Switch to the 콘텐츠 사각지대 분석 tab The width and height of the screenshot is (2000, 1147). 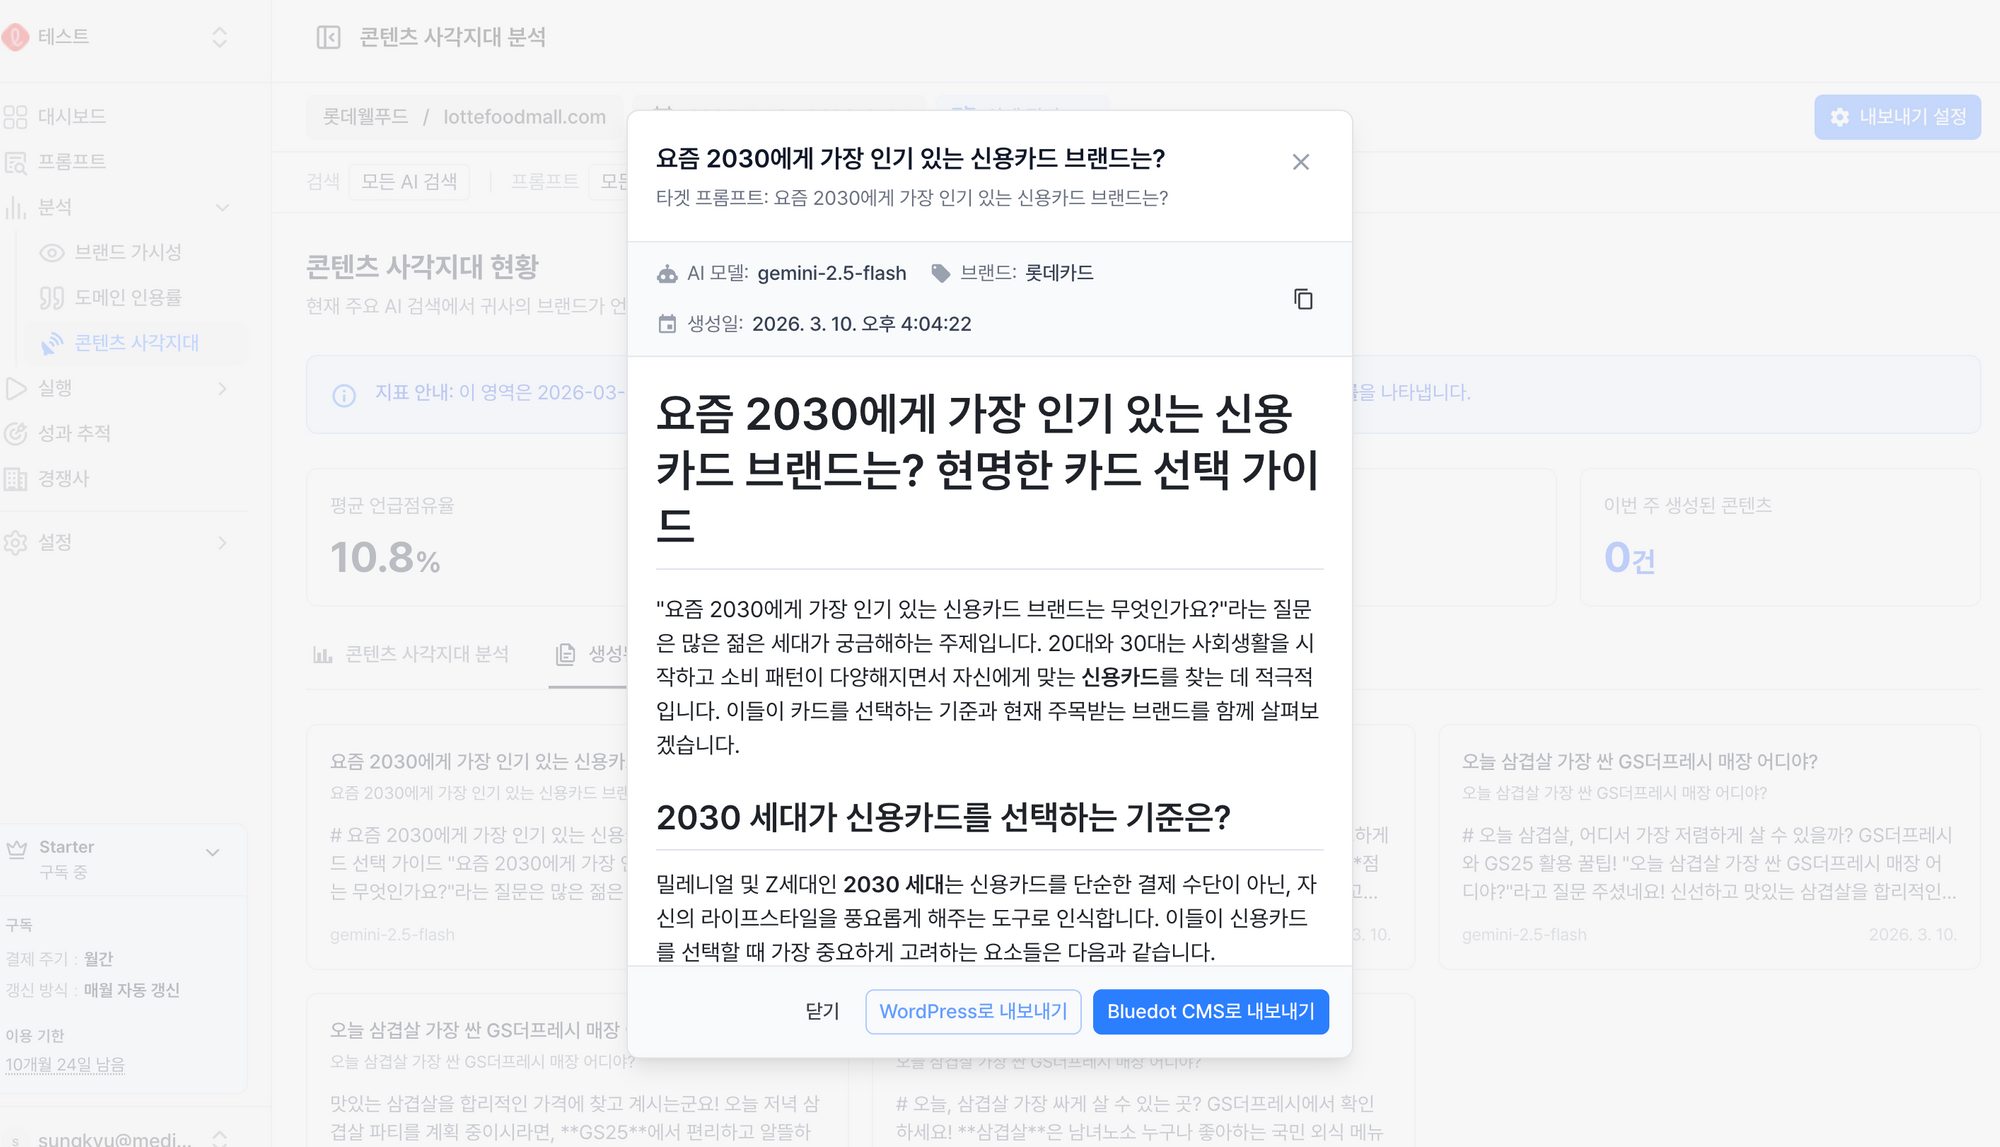411,653
